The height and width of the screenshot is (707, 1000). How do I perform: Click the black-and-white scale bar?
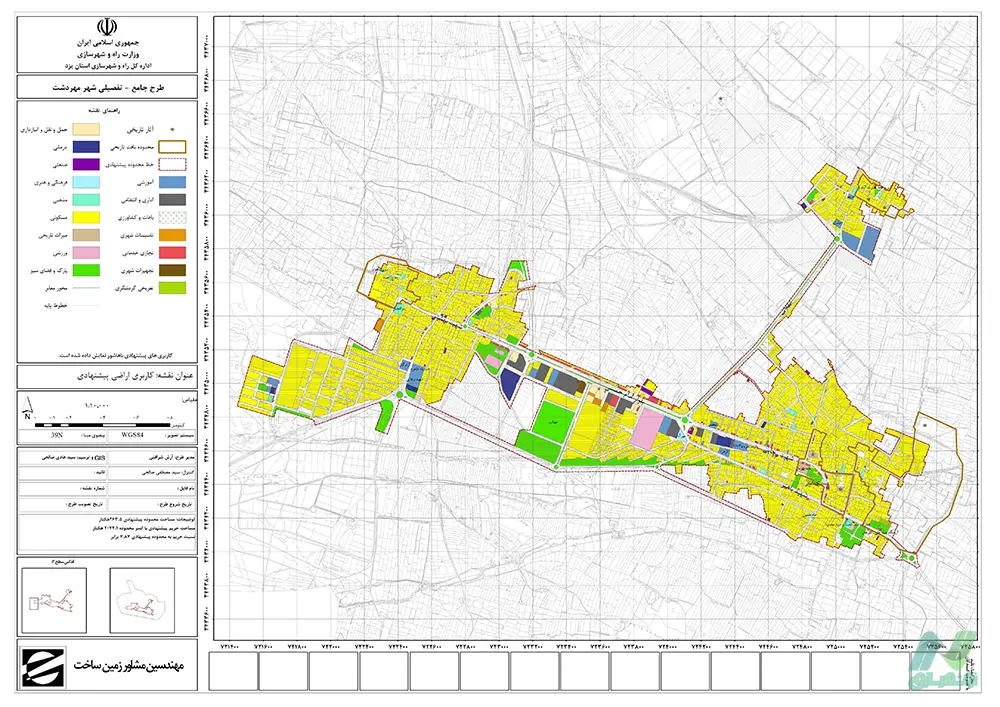point(102,425)
